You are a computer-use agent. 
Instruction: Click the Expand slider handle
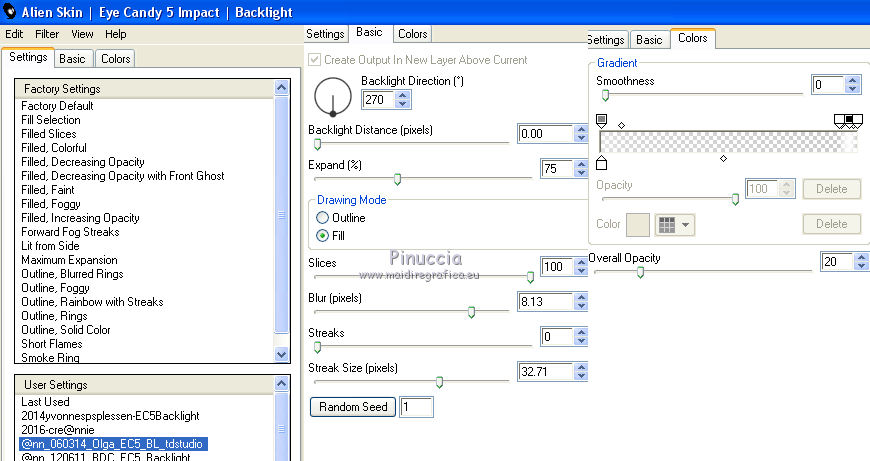pyautogui.click(x=397, y=179)
